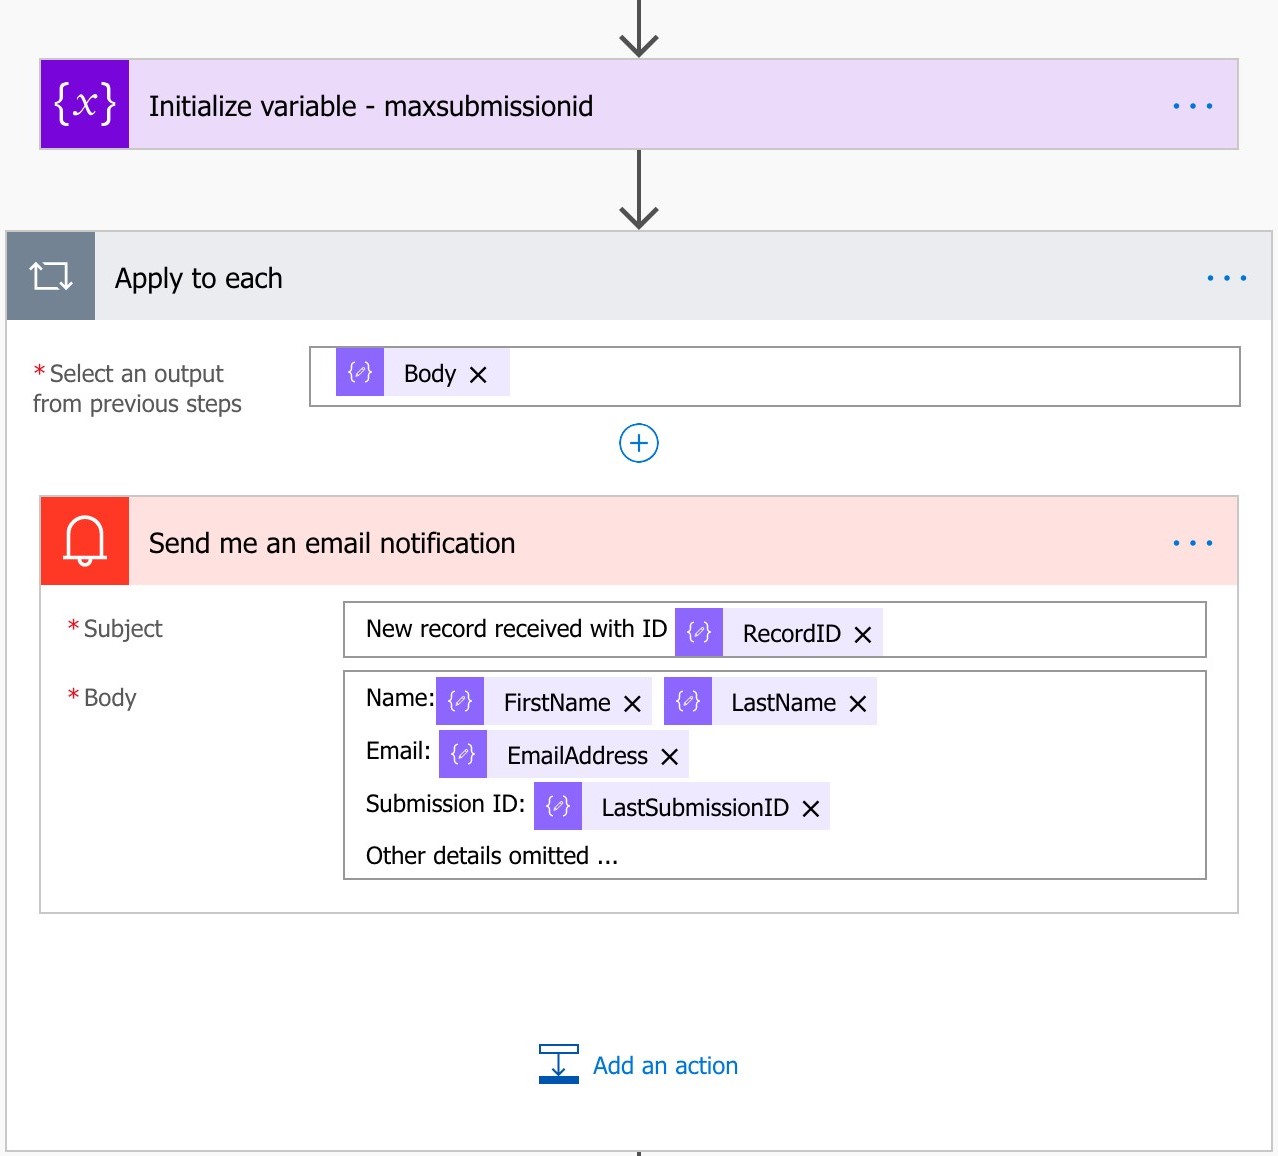Select the Apply to each loop icon
The height and width of the screenshot is (1156, 1278).
(50, 275)
